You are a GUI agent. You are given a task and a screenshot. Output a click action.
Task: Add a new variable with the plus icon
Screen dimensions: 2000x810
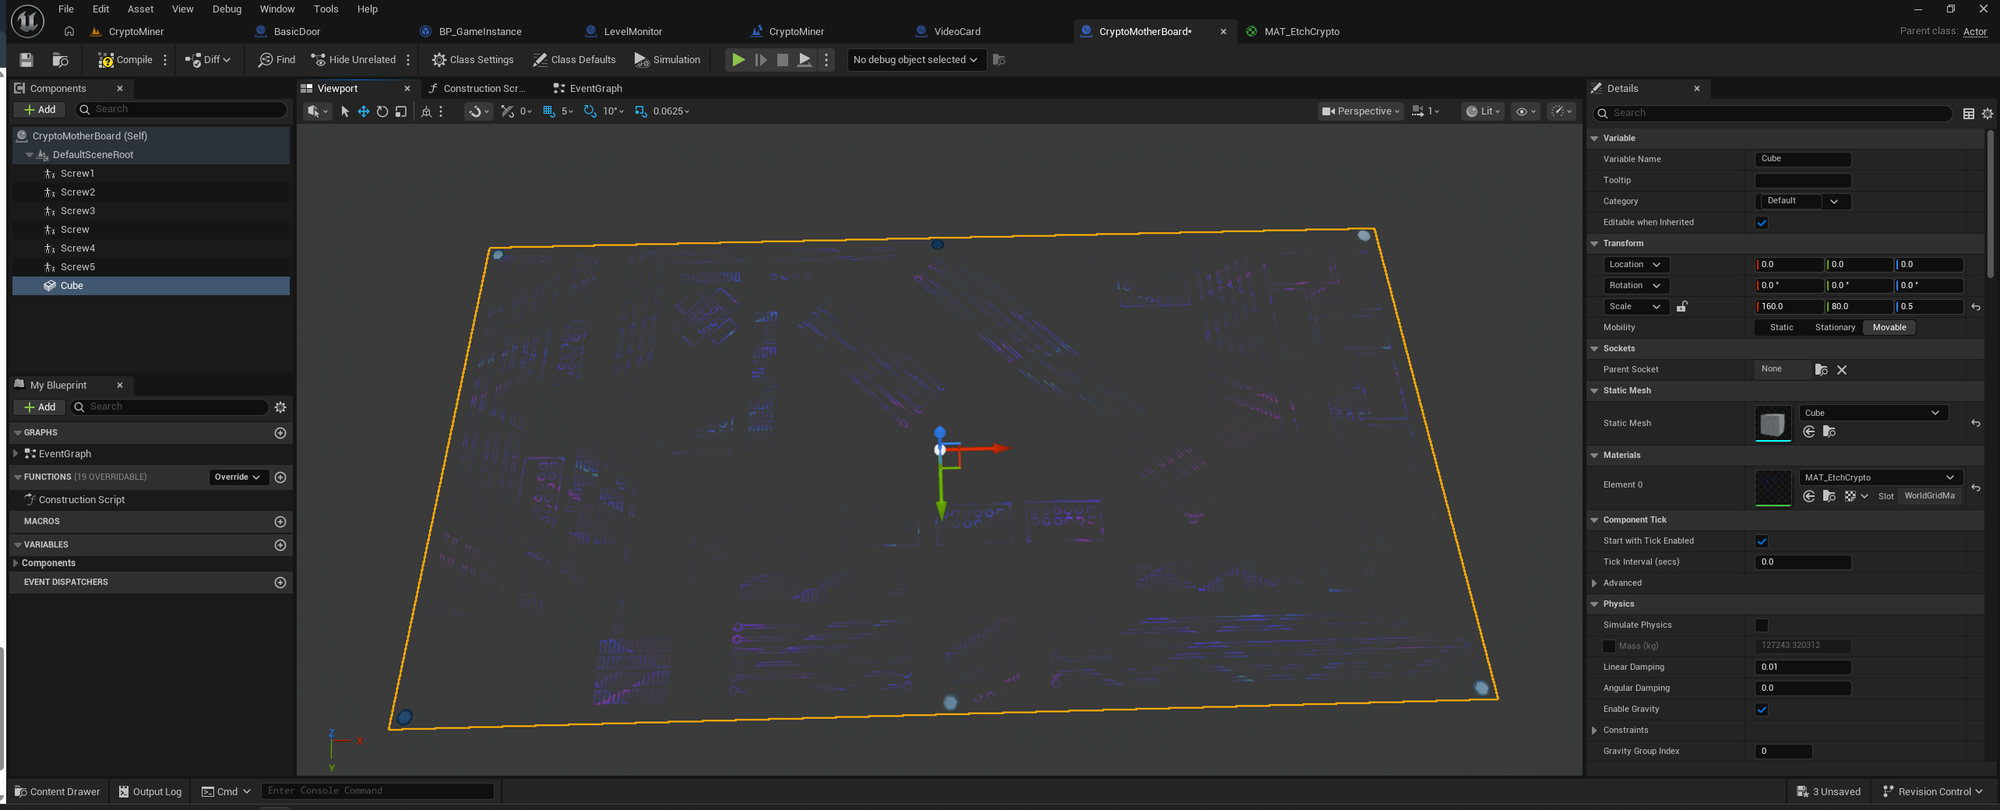(x=280, y=545)
